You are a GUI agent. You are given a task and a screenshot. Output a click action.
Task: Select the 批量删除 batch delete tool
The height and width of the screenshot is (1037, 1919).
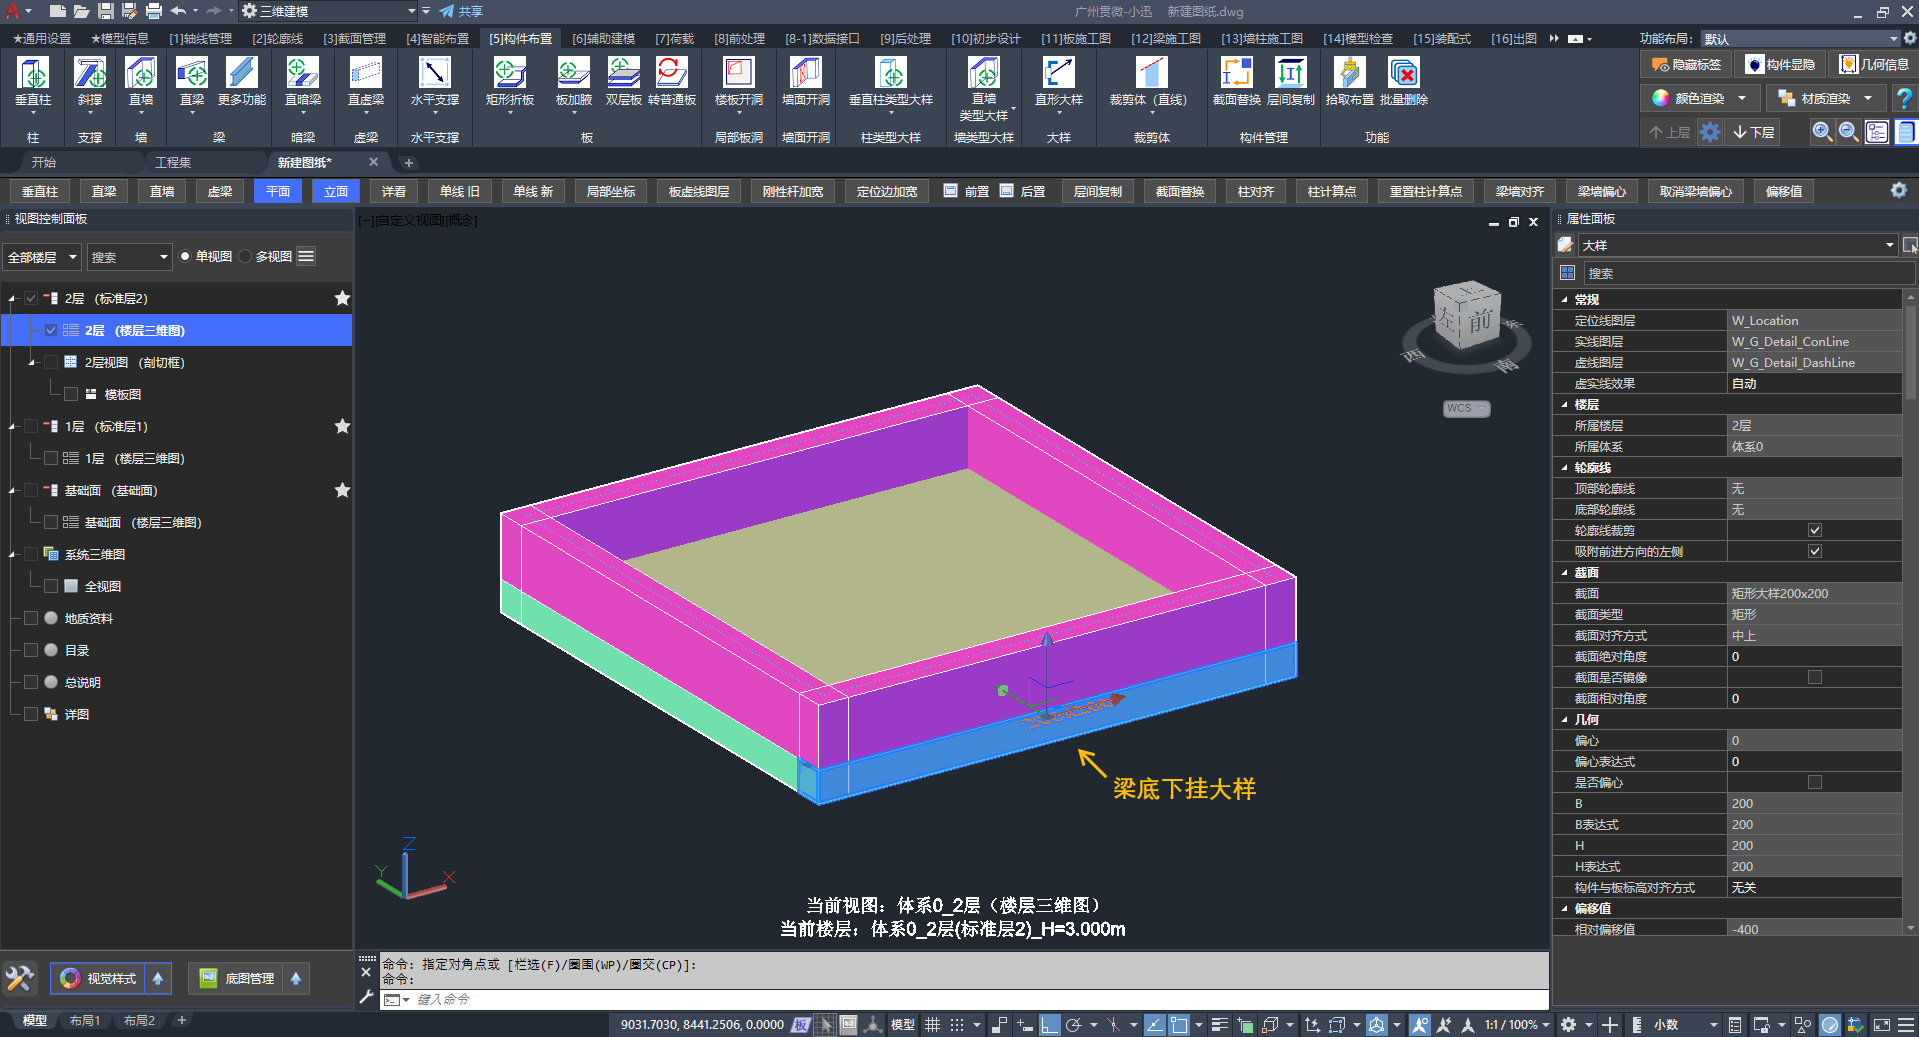(x=1404, y=81)
